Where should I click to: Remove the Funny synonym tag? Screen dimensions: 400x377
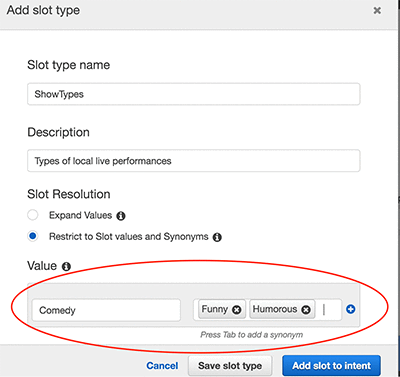(236, 310)
